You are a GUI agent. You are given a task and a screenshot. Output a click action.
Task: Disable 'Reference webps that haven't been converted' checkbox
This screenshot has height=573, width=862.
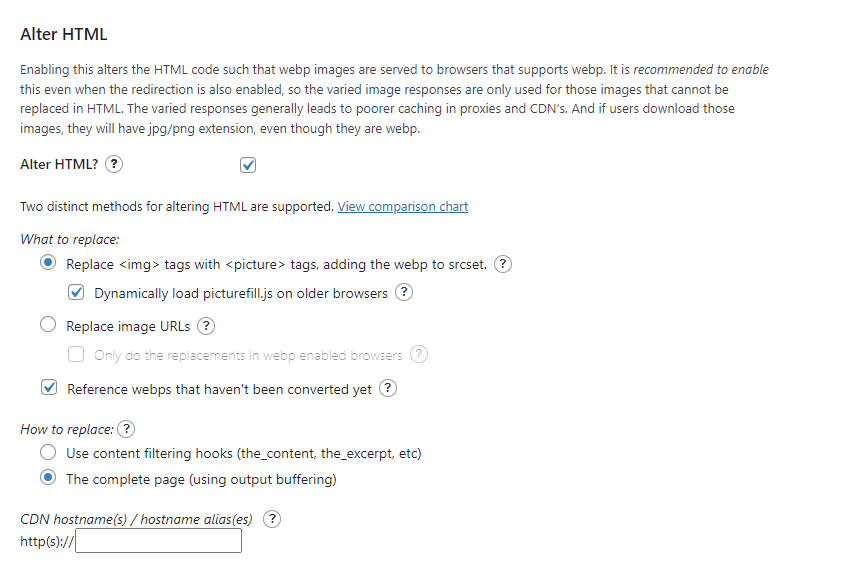(x=49, y=388)
